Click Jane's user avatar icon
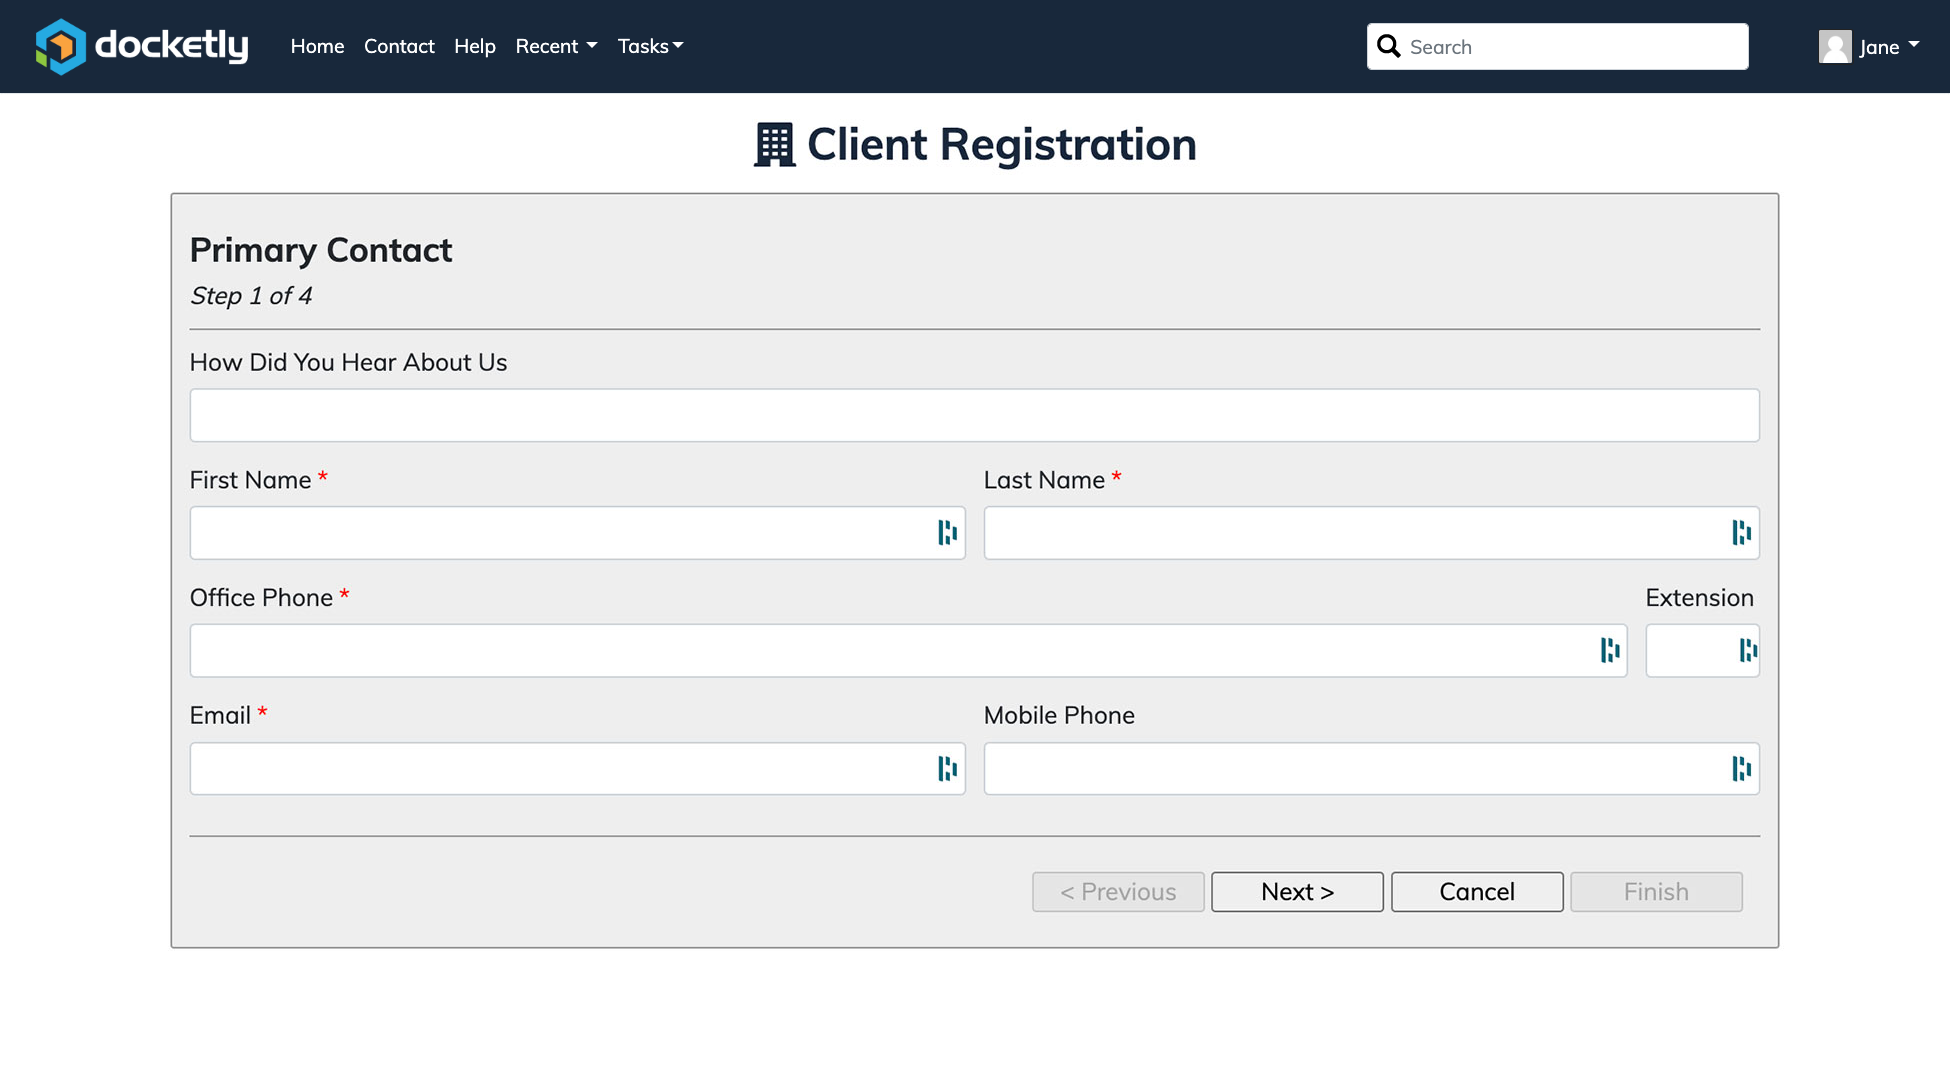Viewport: 1950px width, 1080px height. [1834, 46]
